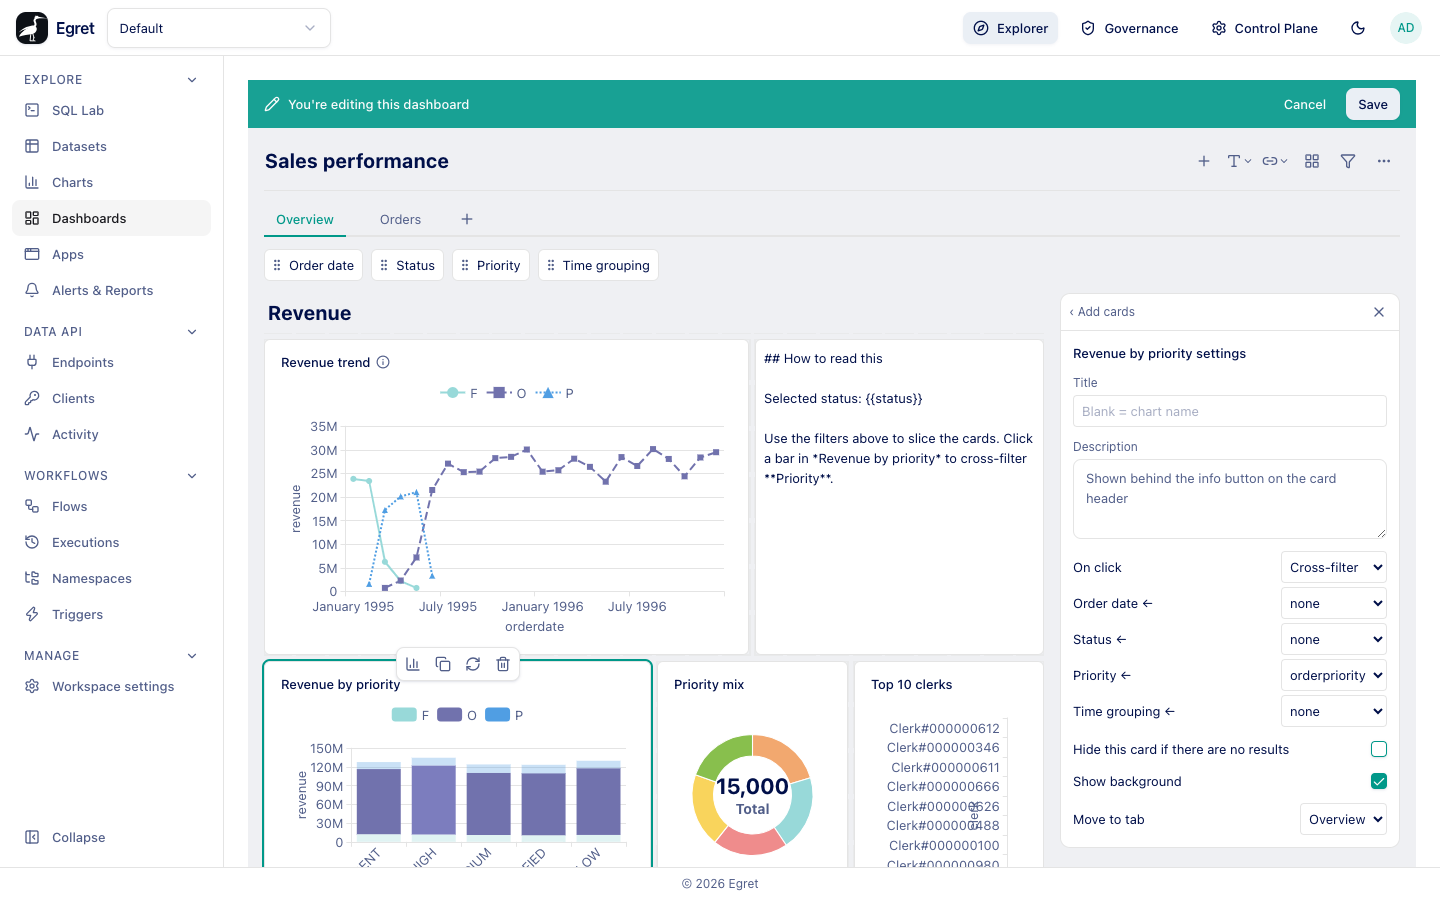The height and width of the screenshot is (900, 1440).
Task: Switch to the Orders tab
Action: point(400,220)
